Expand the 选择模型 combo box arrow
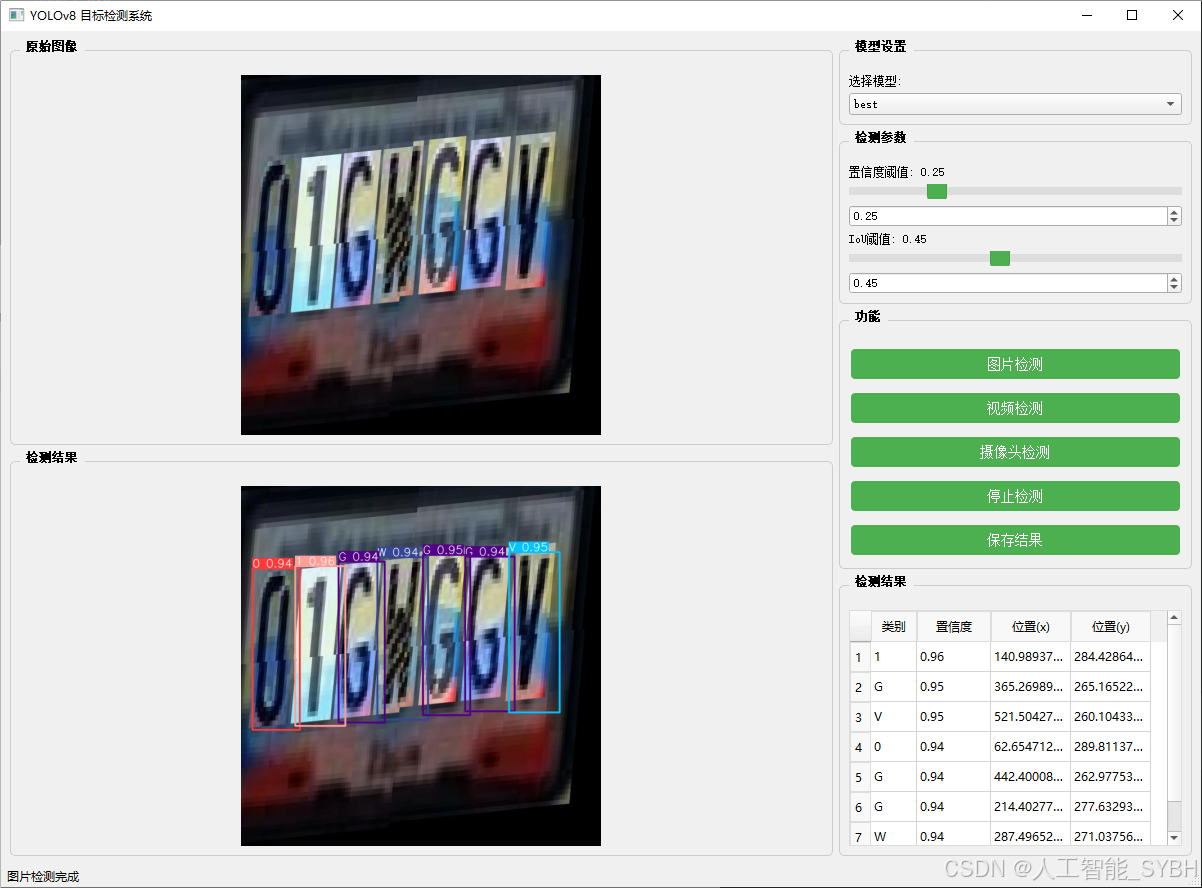1202x888 pixels. (x=1169, y=103)
